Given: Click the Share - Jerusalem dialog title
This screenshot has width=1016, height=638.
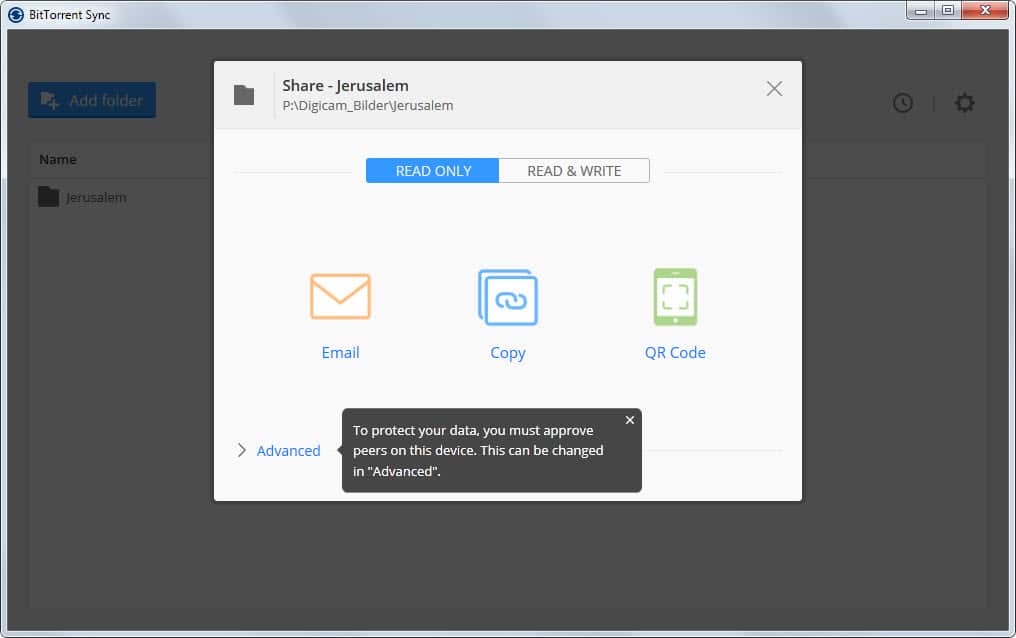Looking at the screenshot, I should point(345,85).
